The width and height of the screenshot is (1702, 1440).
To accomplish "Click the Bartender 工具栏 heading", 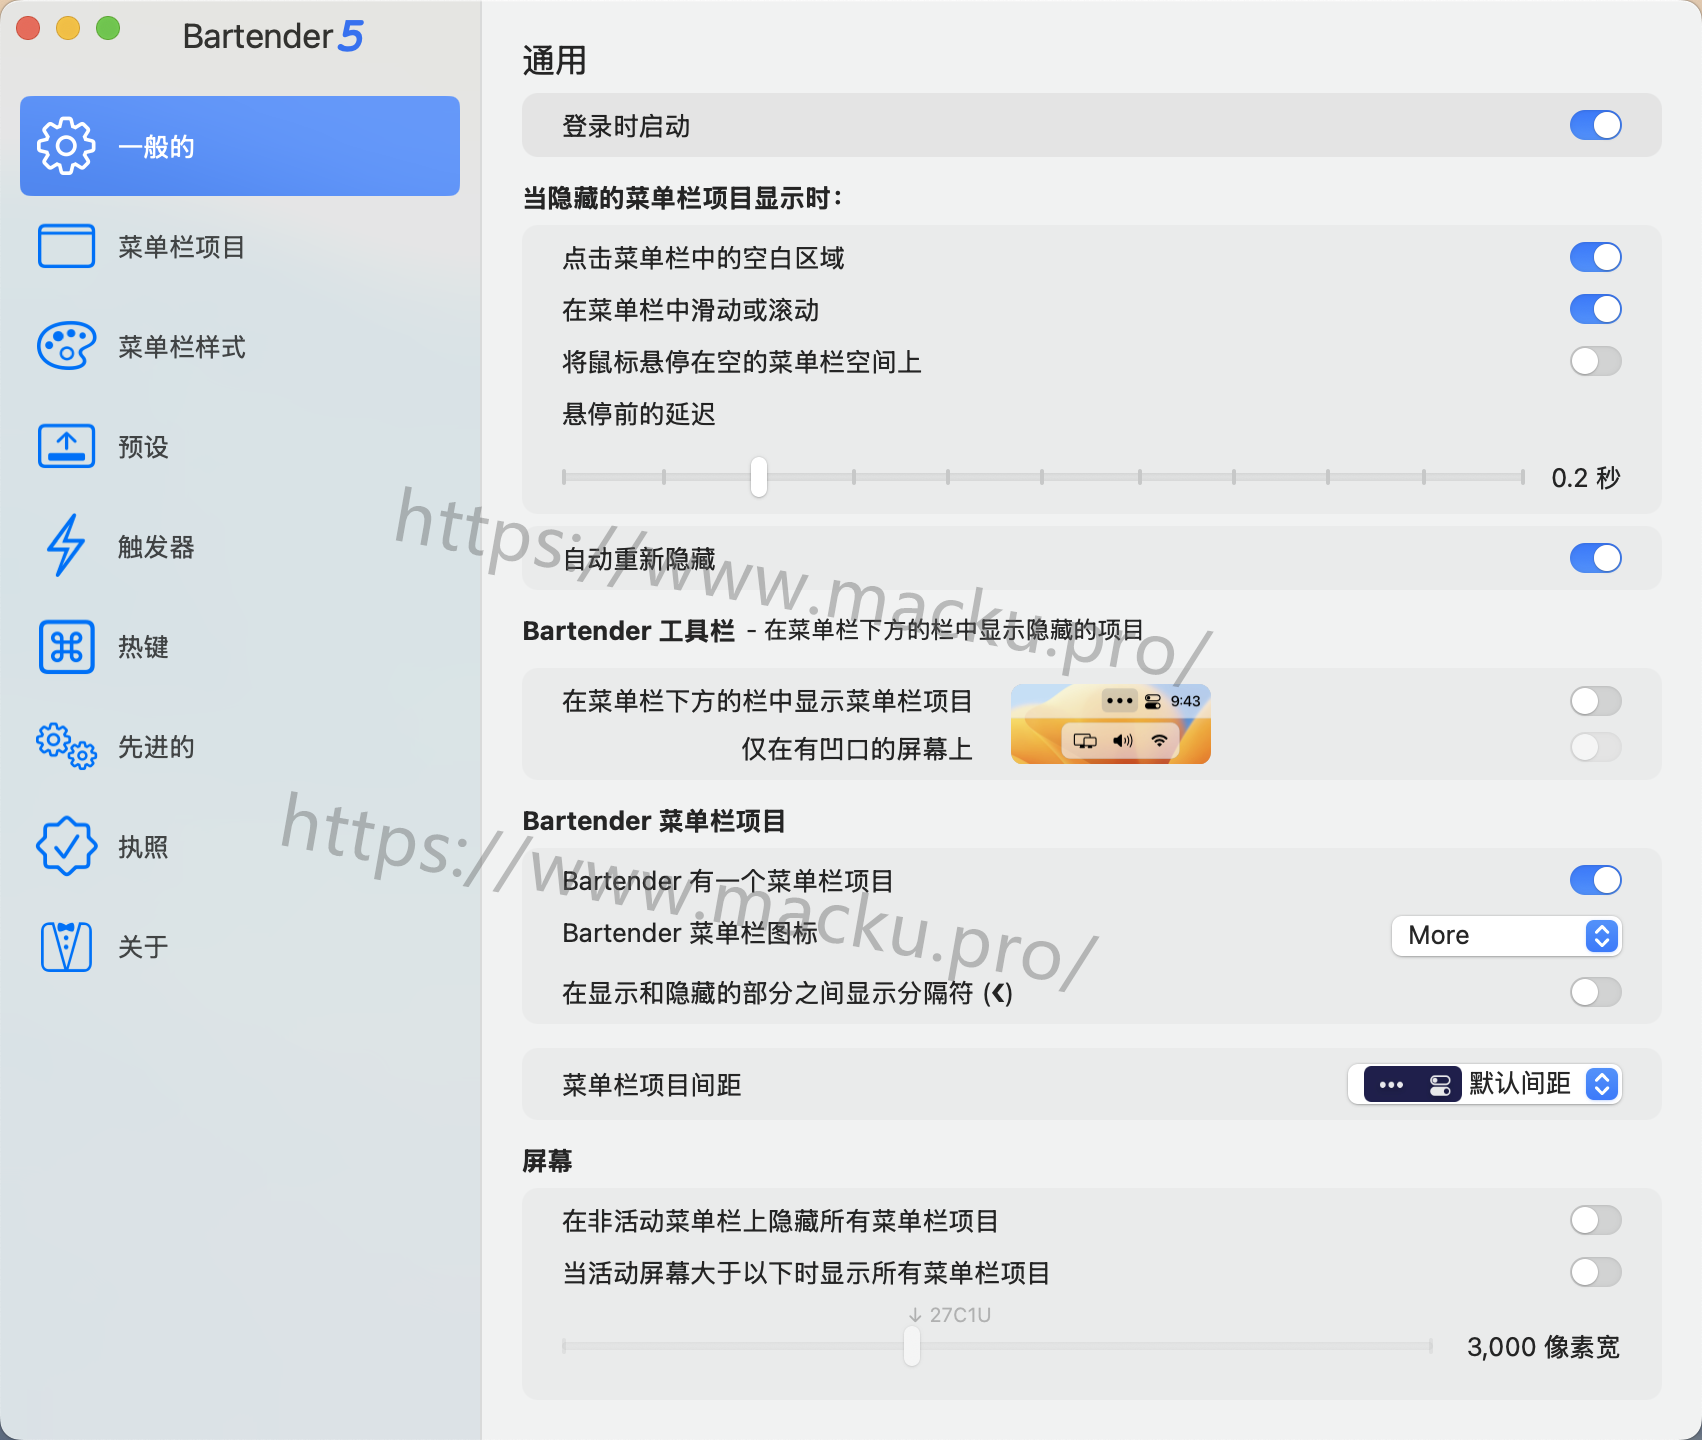I will coord(629,631).
